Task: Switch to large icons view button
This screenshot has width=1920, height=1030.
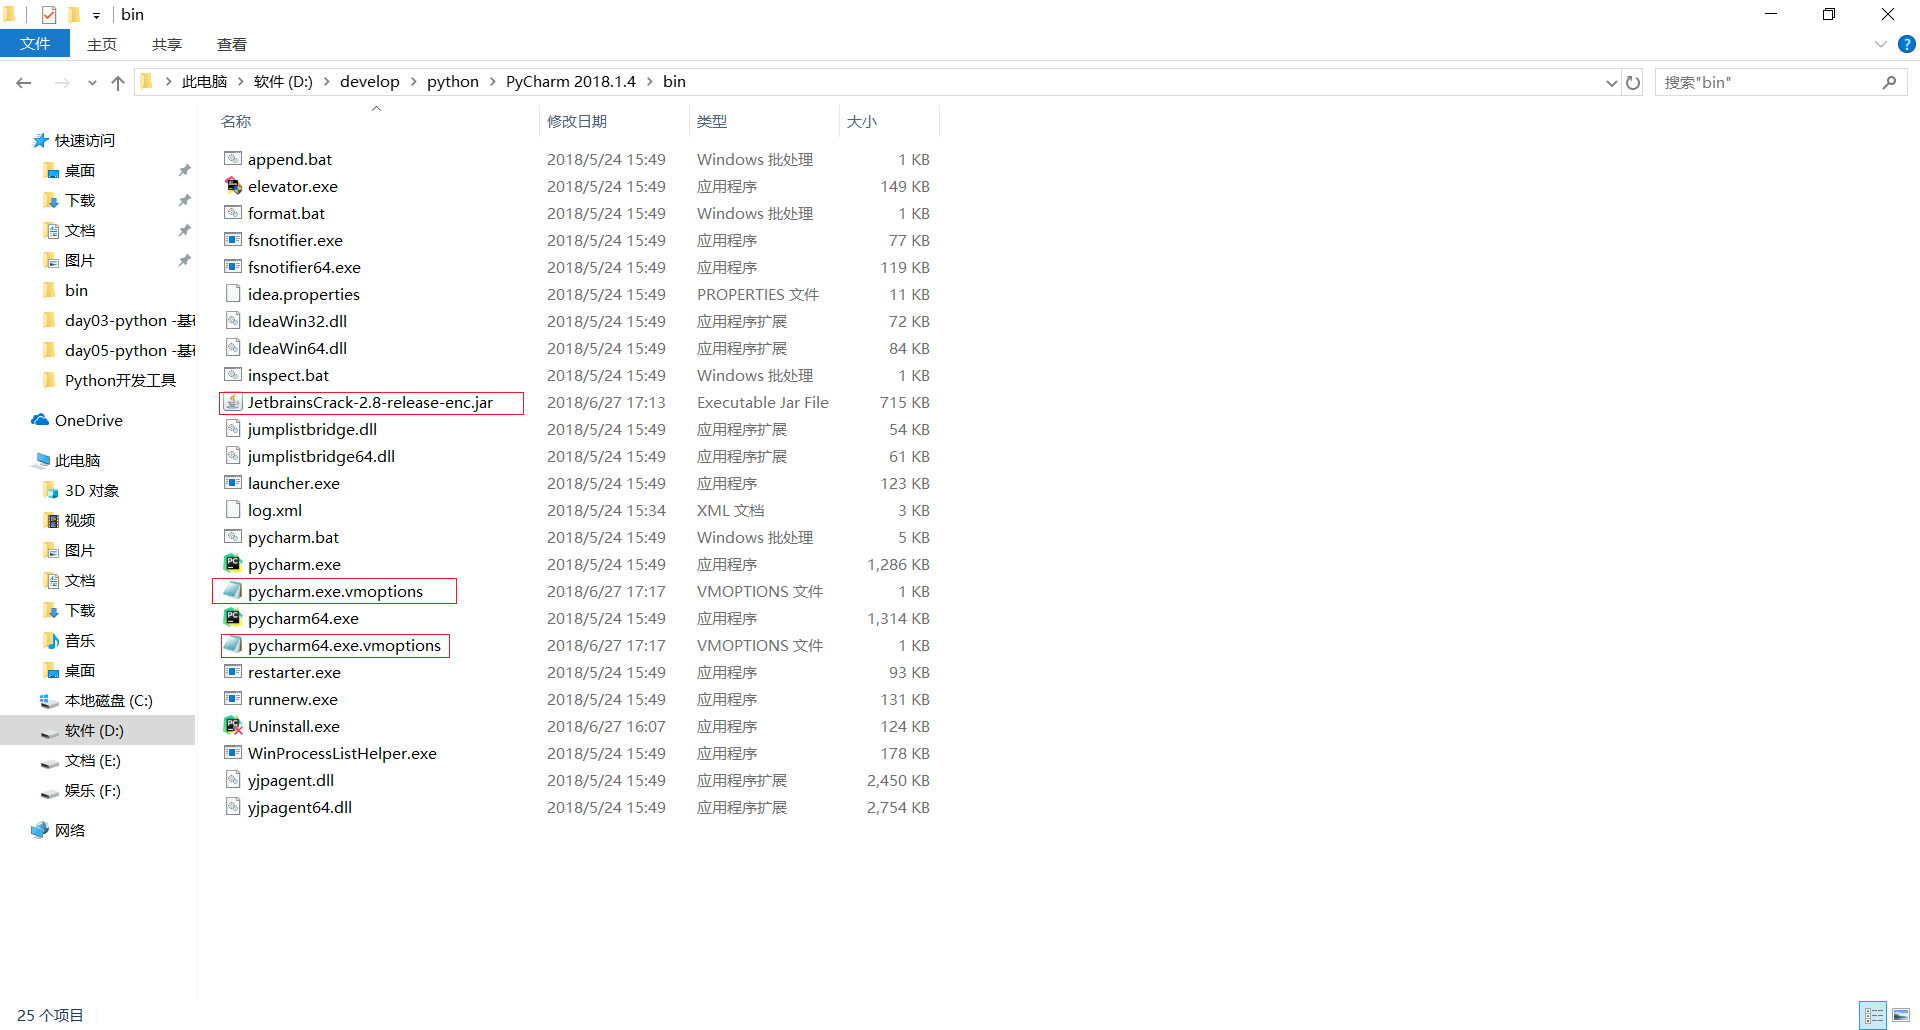Action: point(1901,1015)
